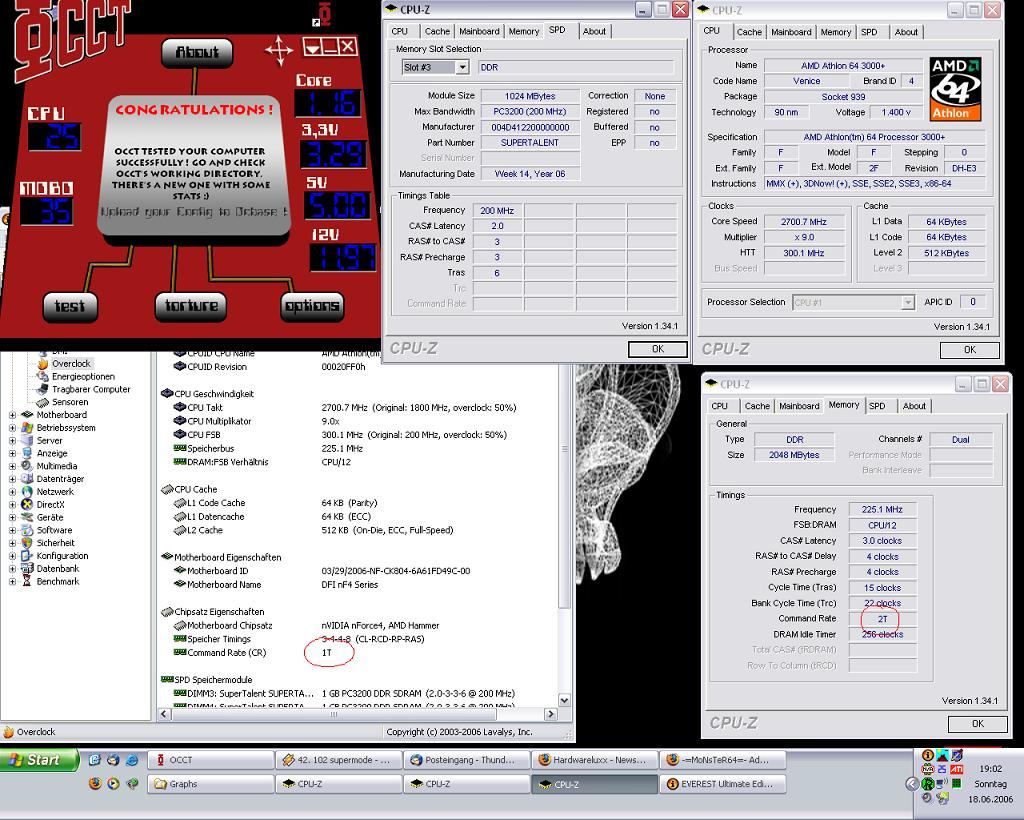Select the Server icon in EVEREST tree
The image size is (1024, 820).
tap(27, 441)
